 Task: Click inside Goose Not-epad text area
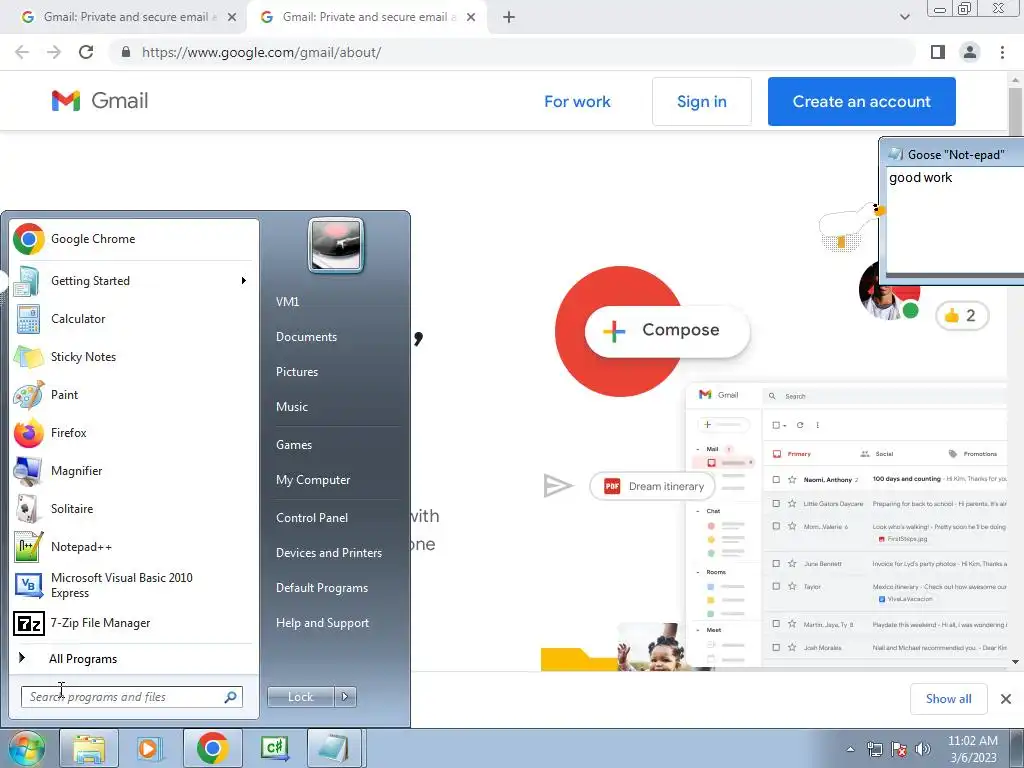[955, 219]
